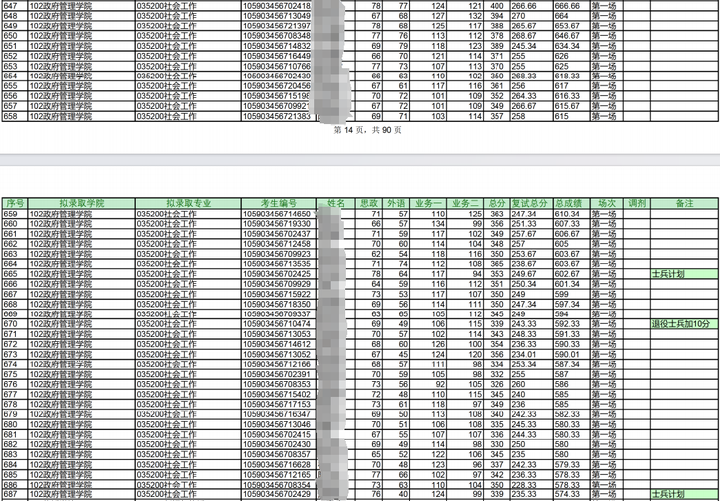Click candidate number 105903456713535
Viewport: 720px width, 501px height.
click(277, 264)
